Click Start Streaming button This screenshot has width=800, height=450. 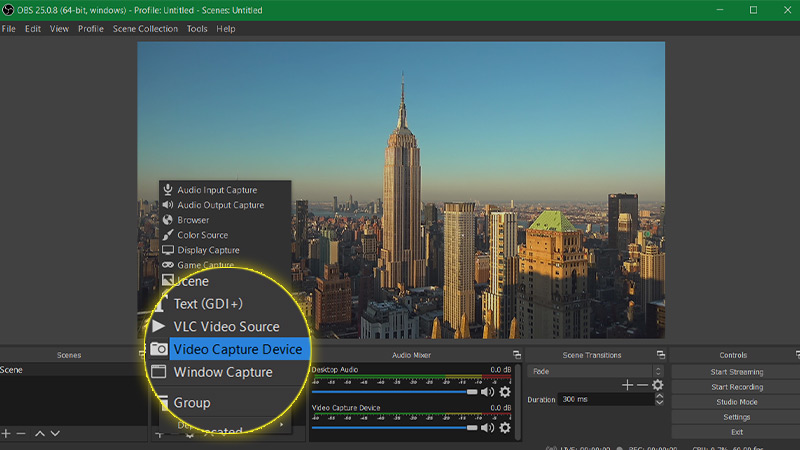click(737, 372)
